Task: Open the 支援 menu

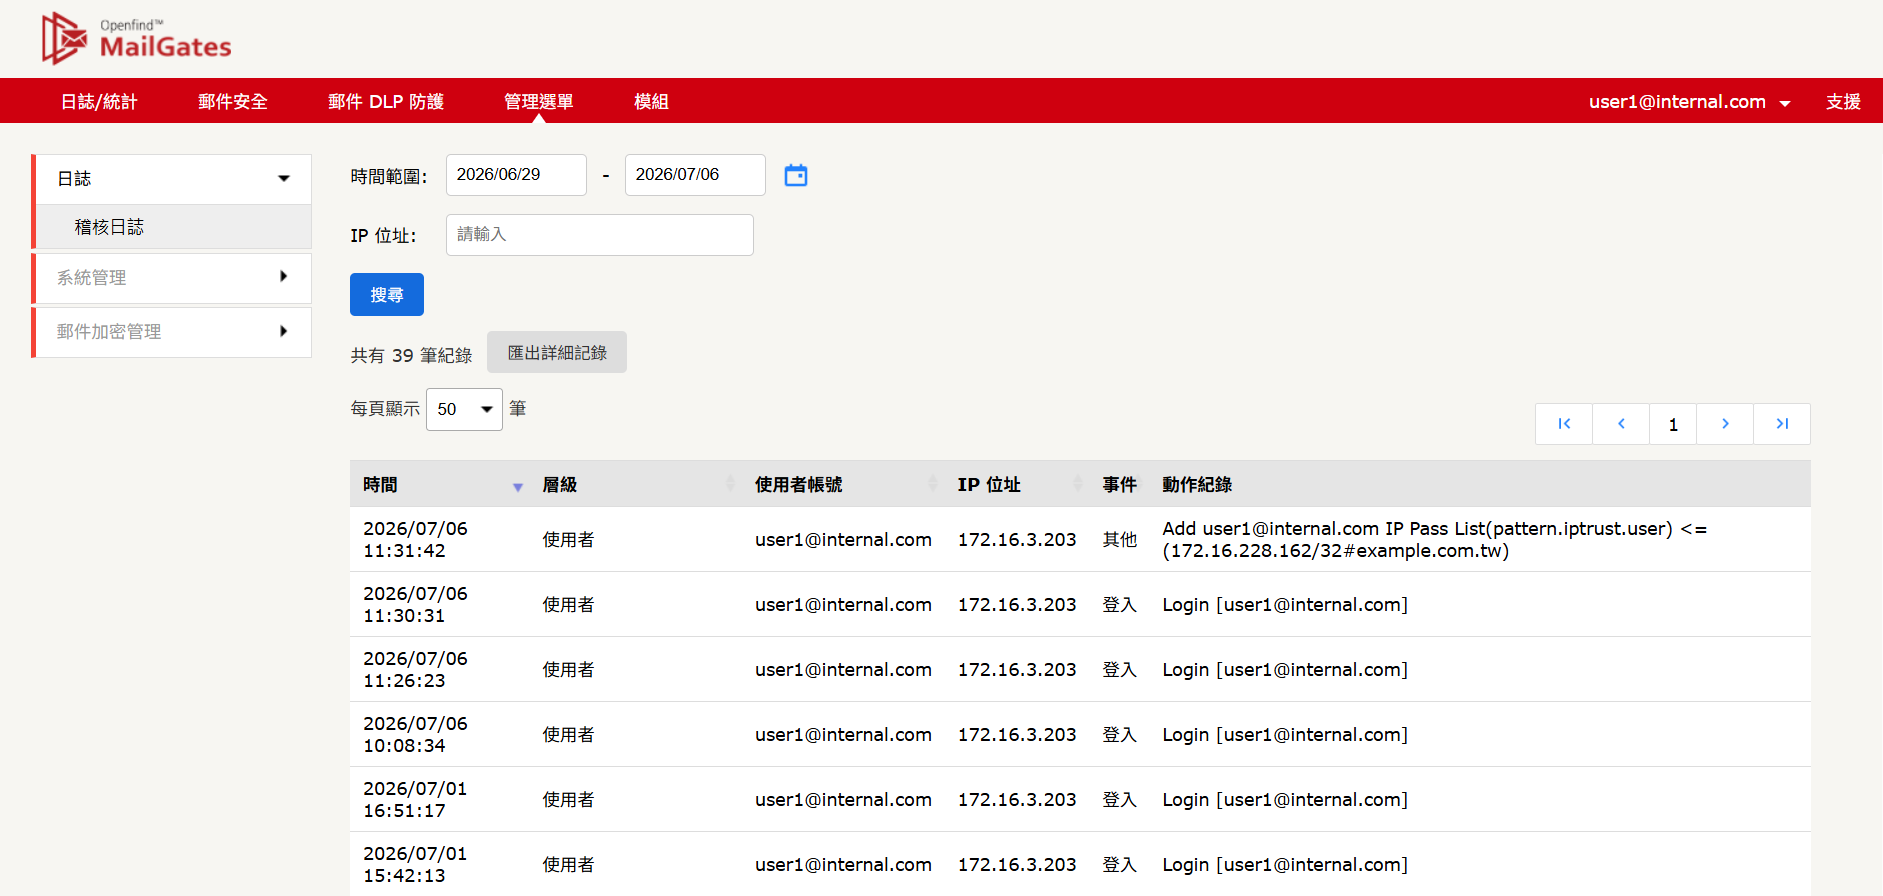Action: [1843, 102]
